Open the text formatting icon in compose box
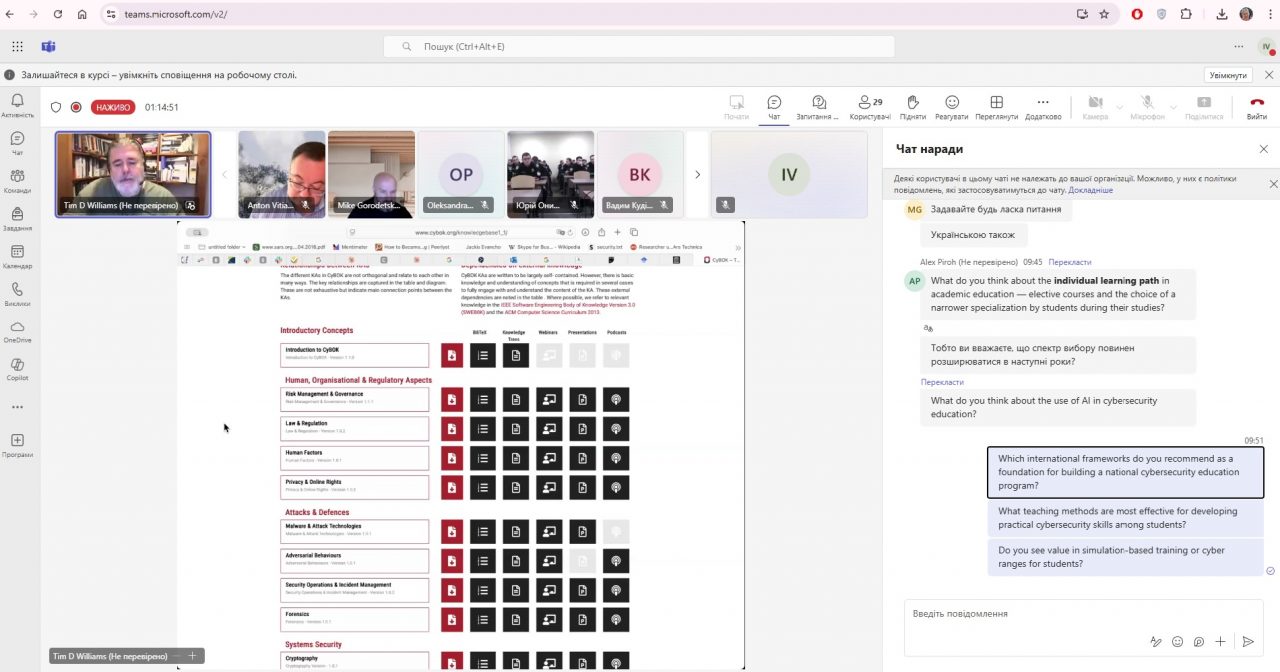This screenshot has height=672, width=1280. (x=1156, y=642)
